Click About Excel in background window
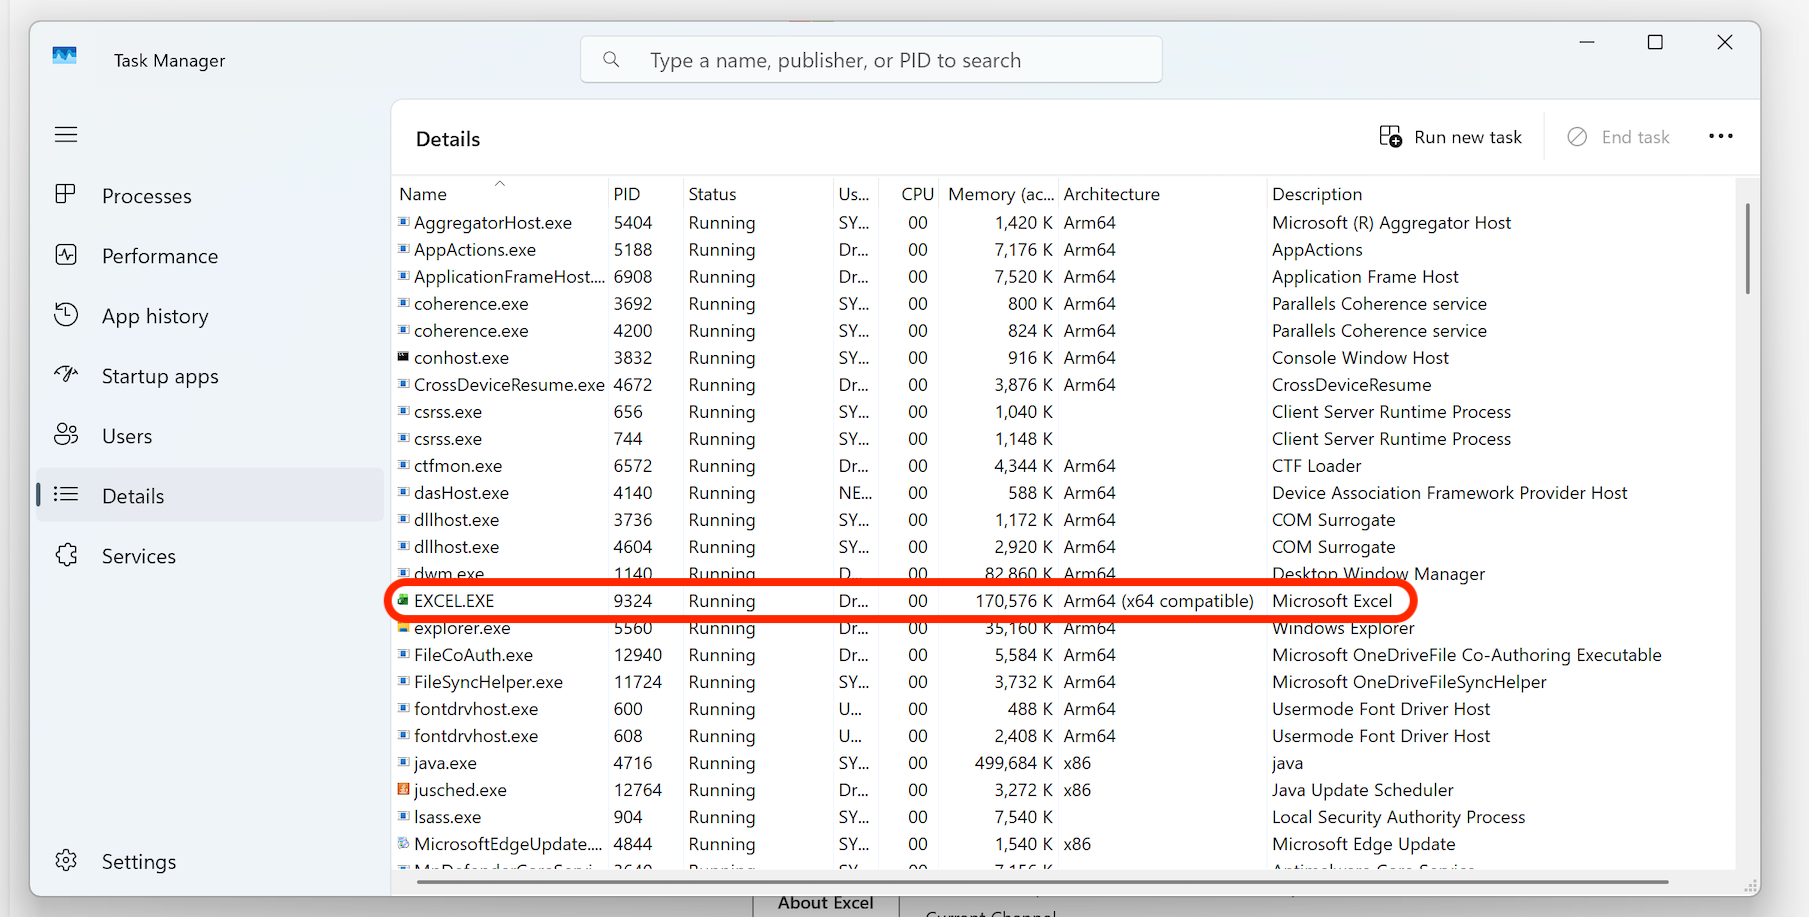 pos(826,902)
